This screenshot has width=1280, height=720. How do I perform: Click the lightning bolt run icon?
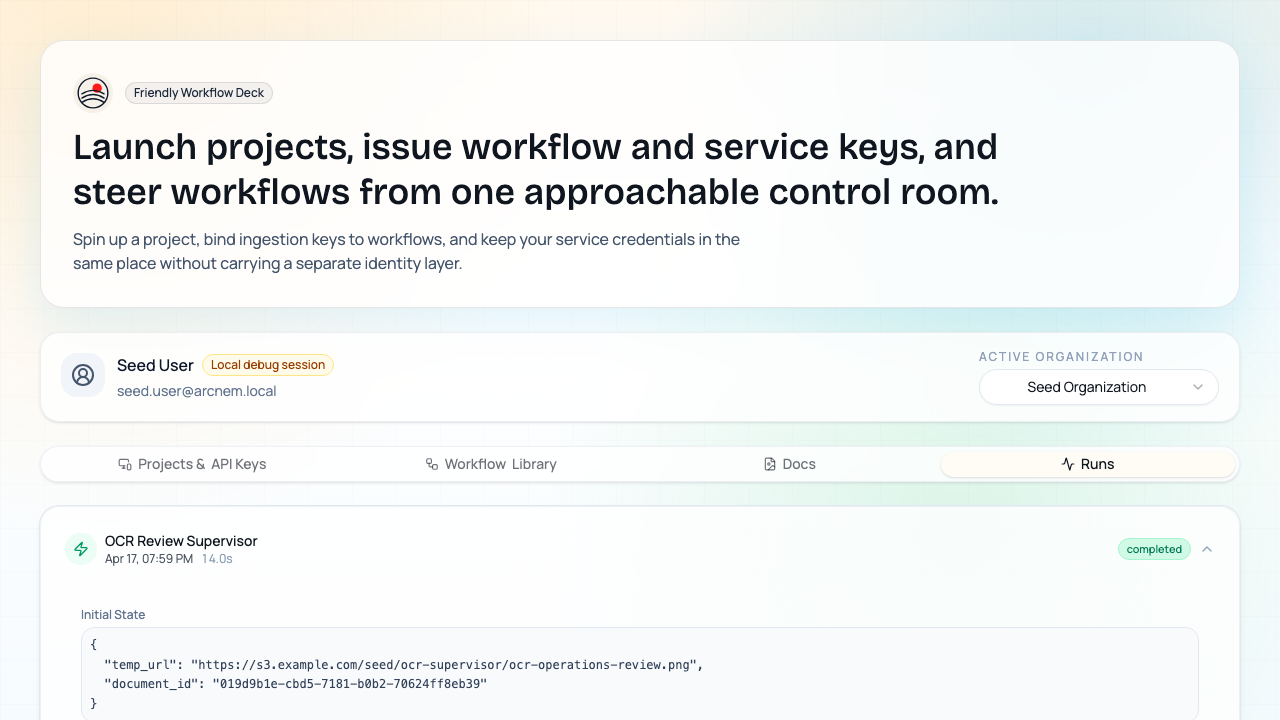pos(81,549)
